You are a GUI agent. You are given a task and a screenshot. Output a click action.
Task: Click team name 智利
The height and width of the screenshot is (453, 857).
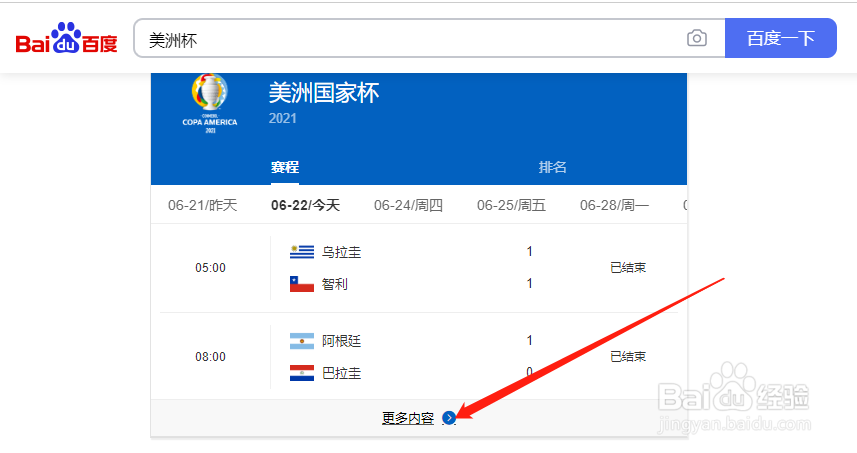[334, 284]
